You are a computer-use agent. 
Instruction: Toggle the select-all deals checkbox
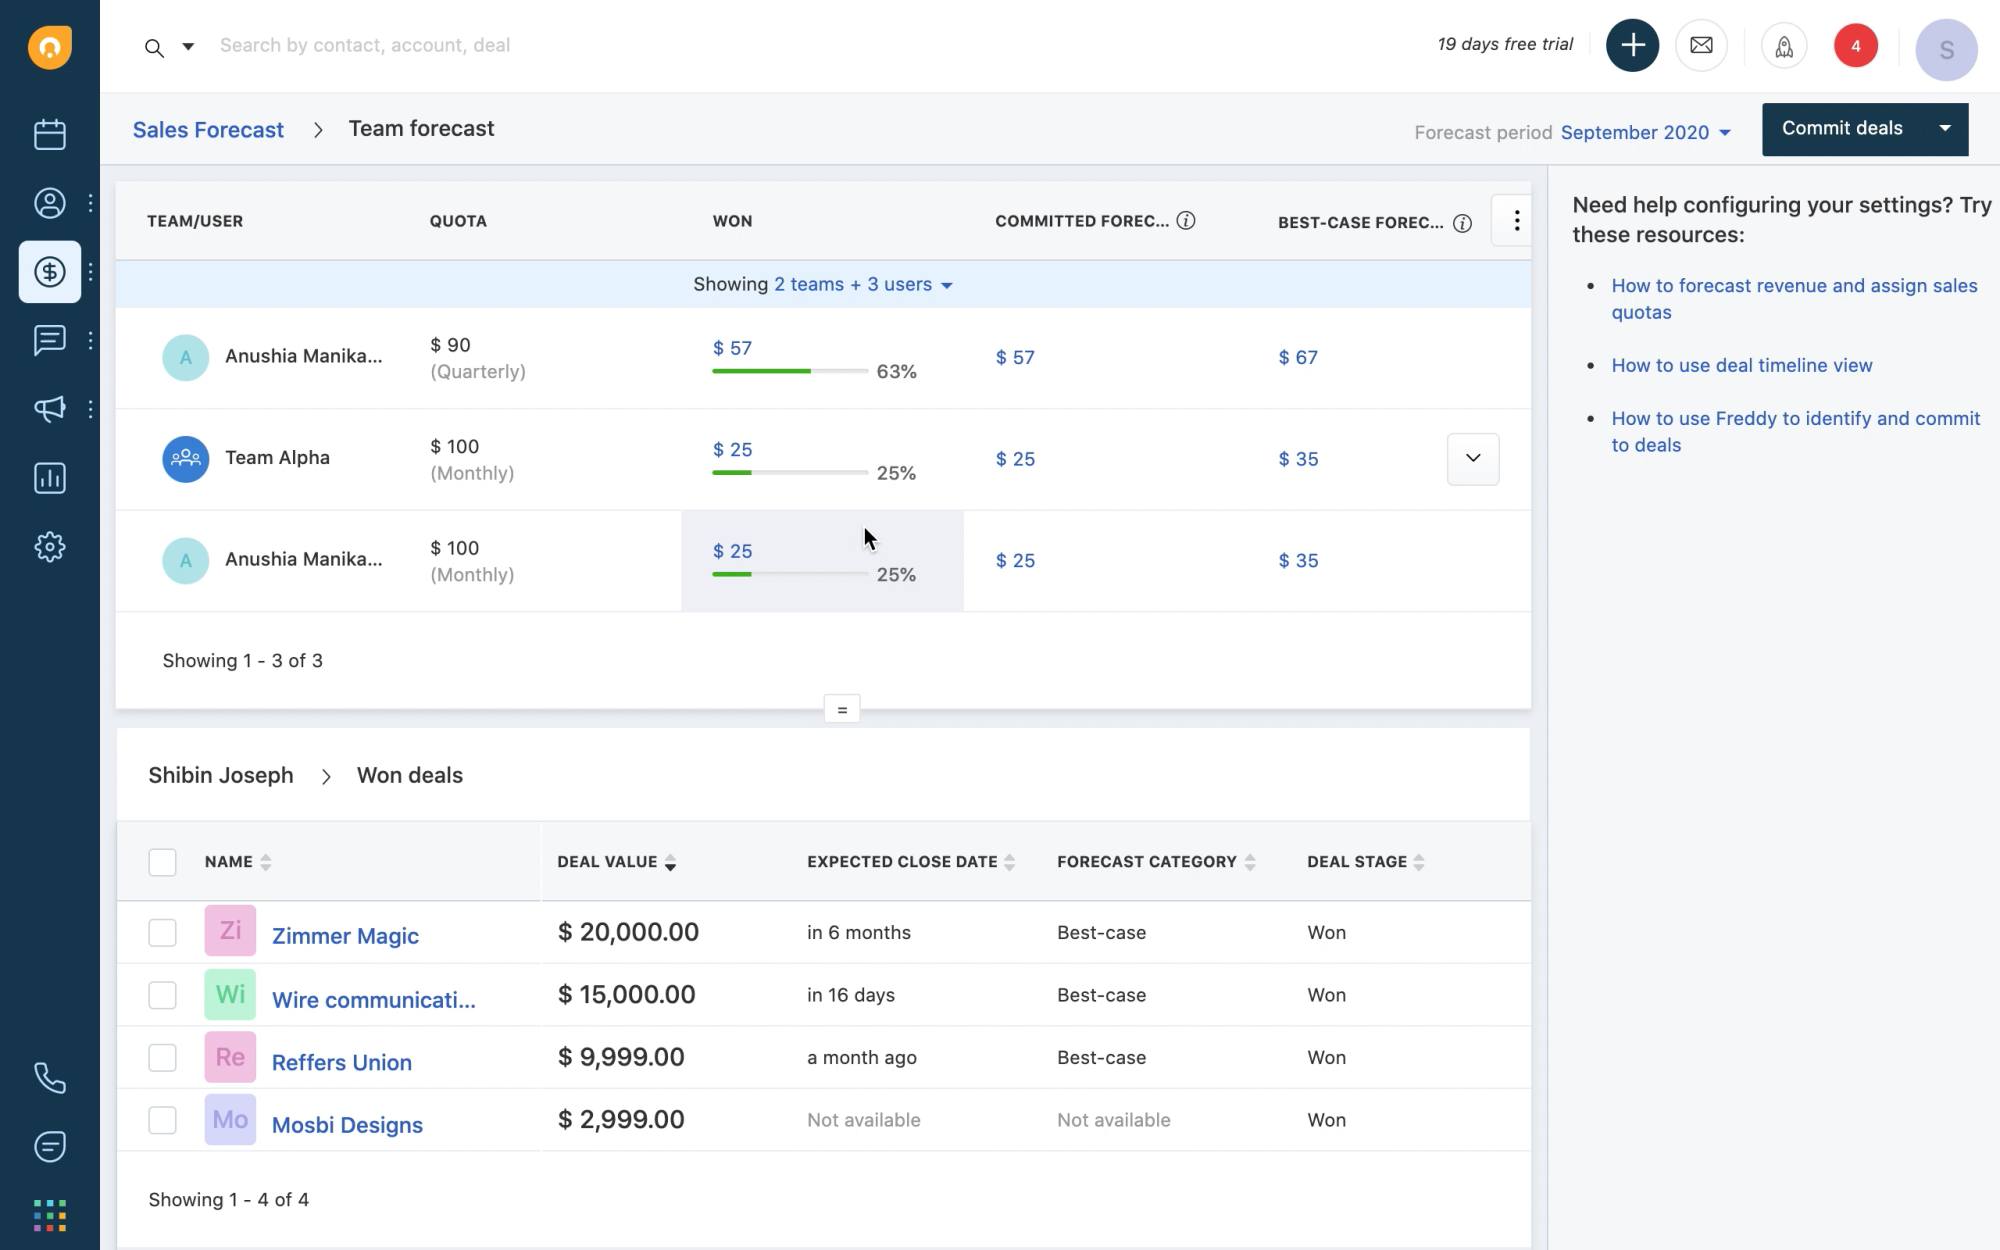(x=162, y=862)
